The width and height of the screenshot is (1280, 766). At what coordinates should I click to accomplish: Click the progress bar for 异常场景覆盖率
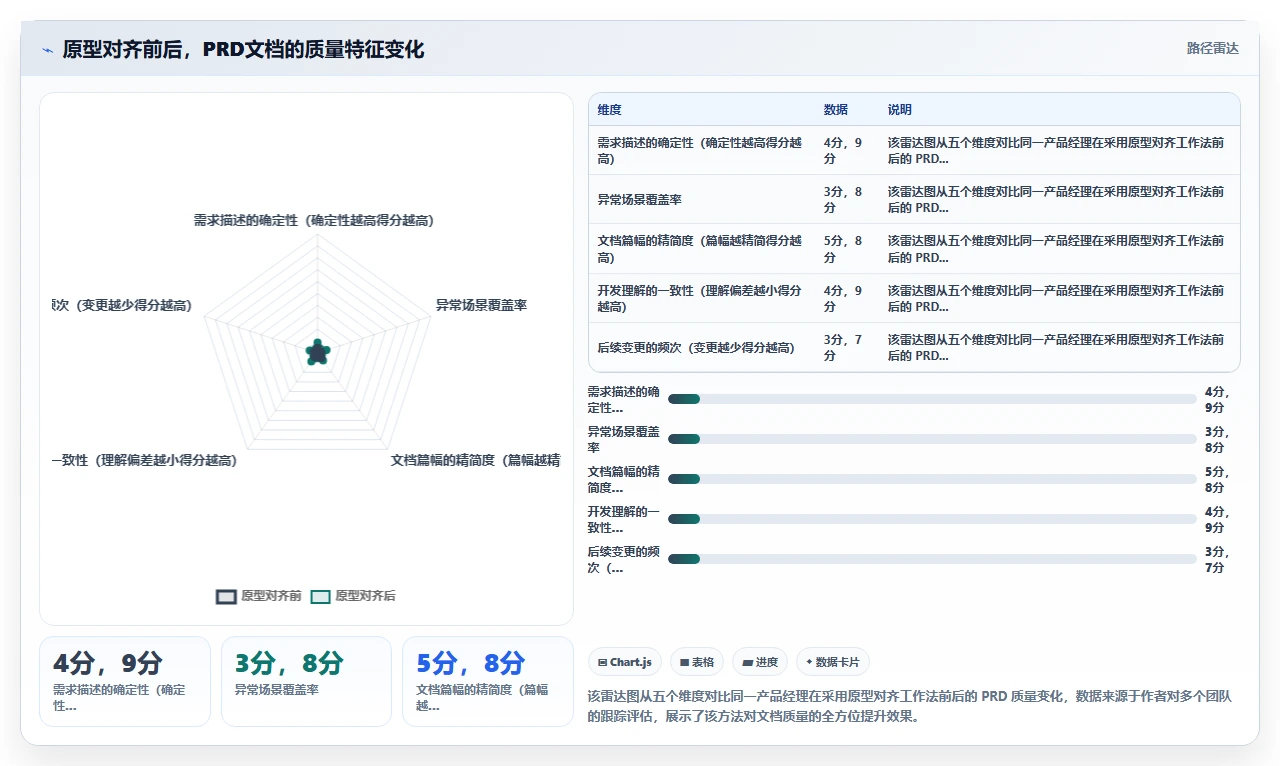click(932, 439)
